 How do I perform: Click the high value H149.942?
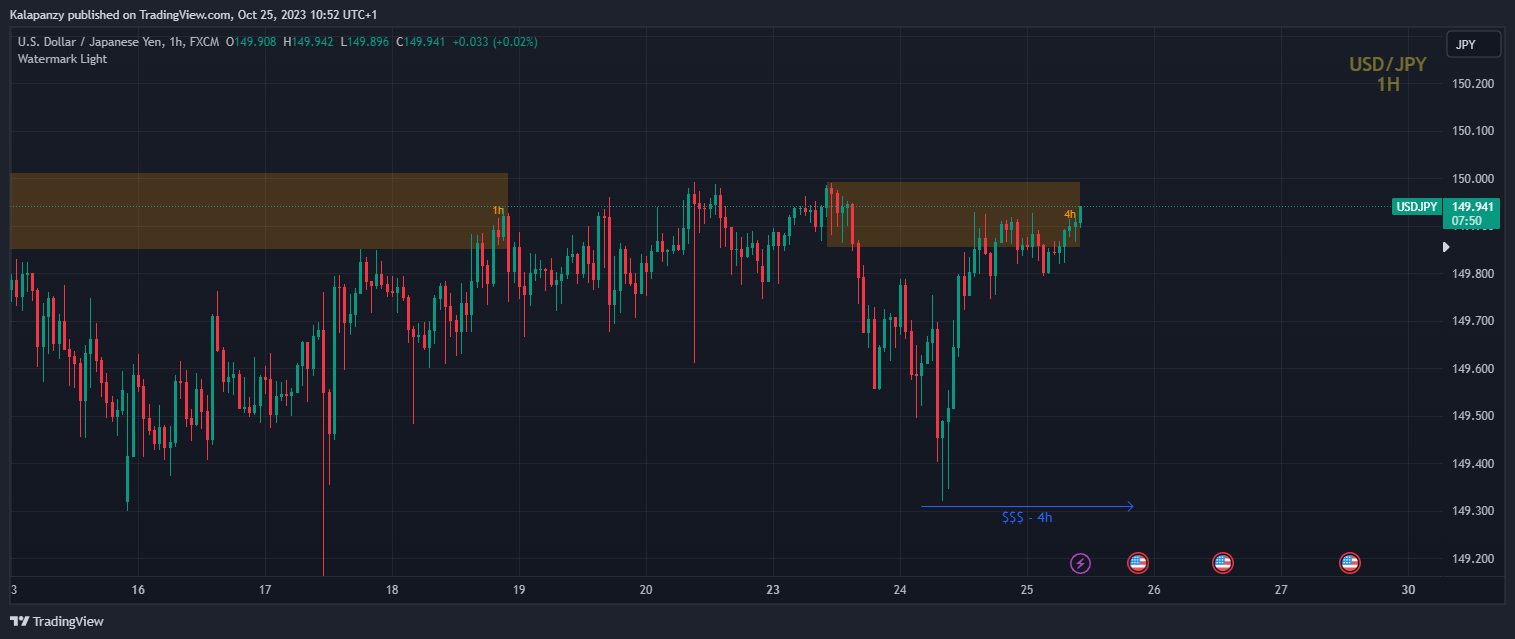point(310,42)
